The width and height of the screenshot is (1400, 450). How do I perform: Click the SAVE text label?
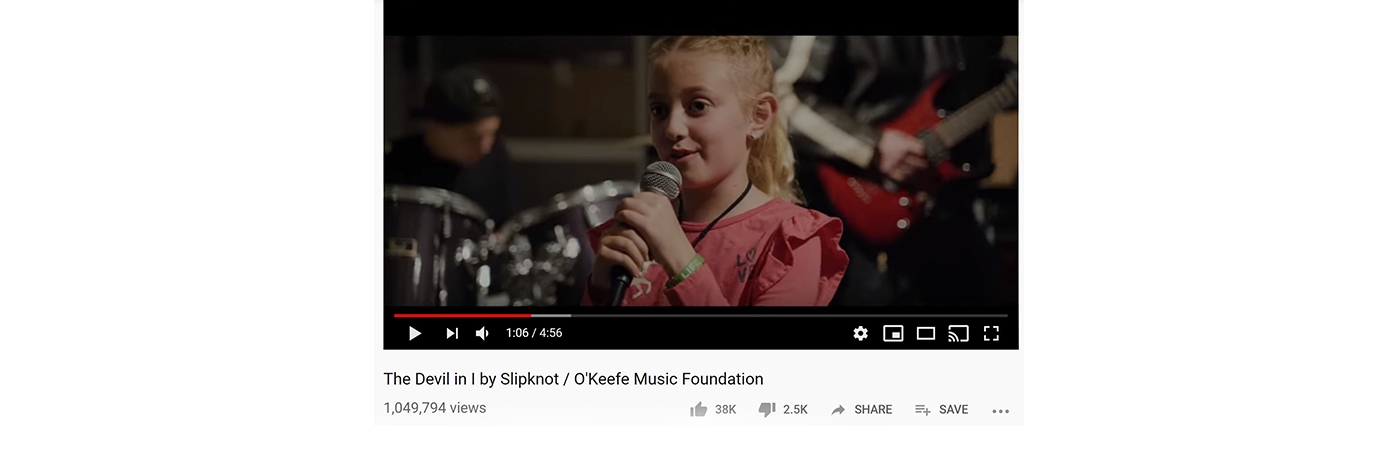(953, 410)
